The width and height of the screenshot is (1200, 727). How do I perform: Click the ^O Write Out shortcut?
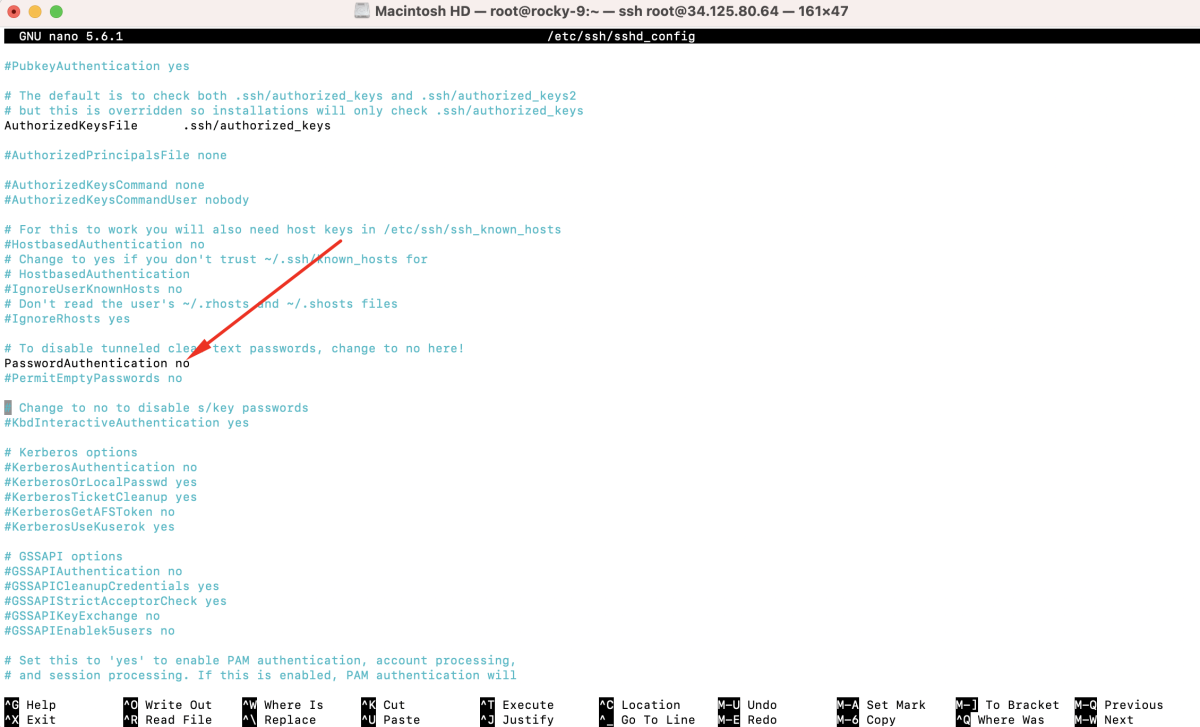pos(168,705)
